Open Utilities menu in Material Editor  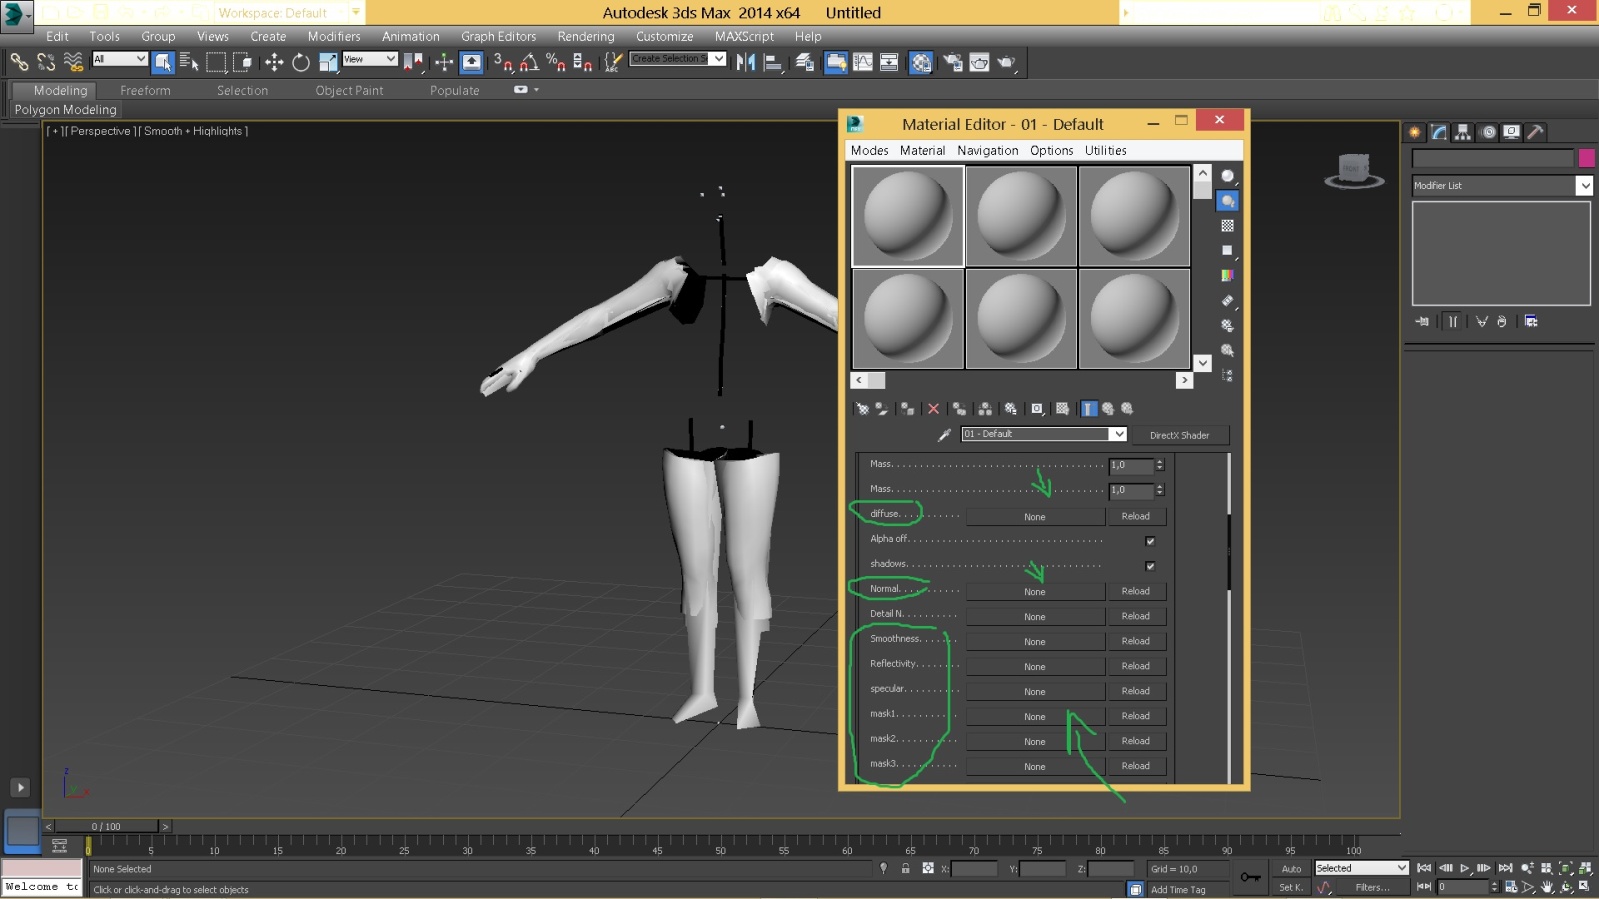point(1105,151)
